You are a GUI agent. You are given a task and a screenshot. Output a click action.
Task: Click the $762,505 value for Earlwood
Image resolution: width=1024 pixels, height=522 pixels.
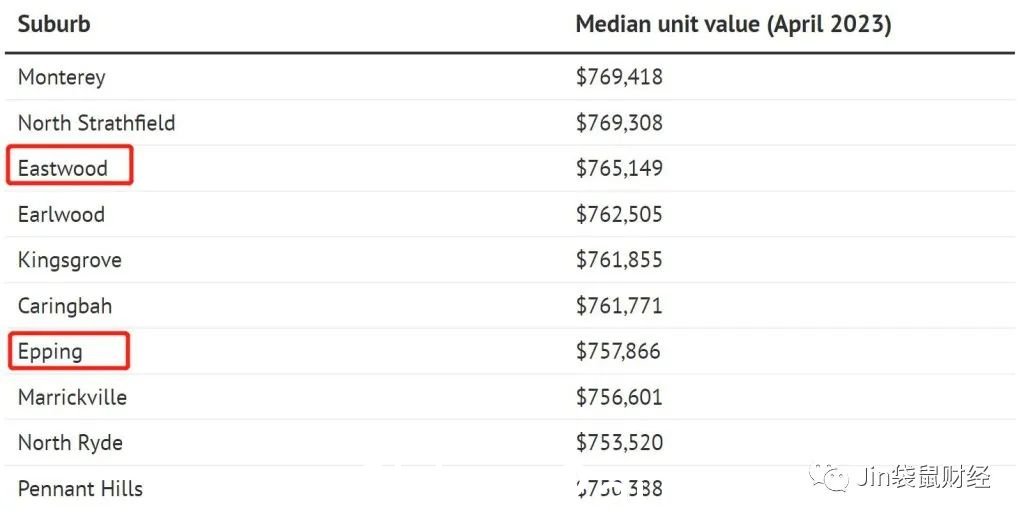coord(619,214)
